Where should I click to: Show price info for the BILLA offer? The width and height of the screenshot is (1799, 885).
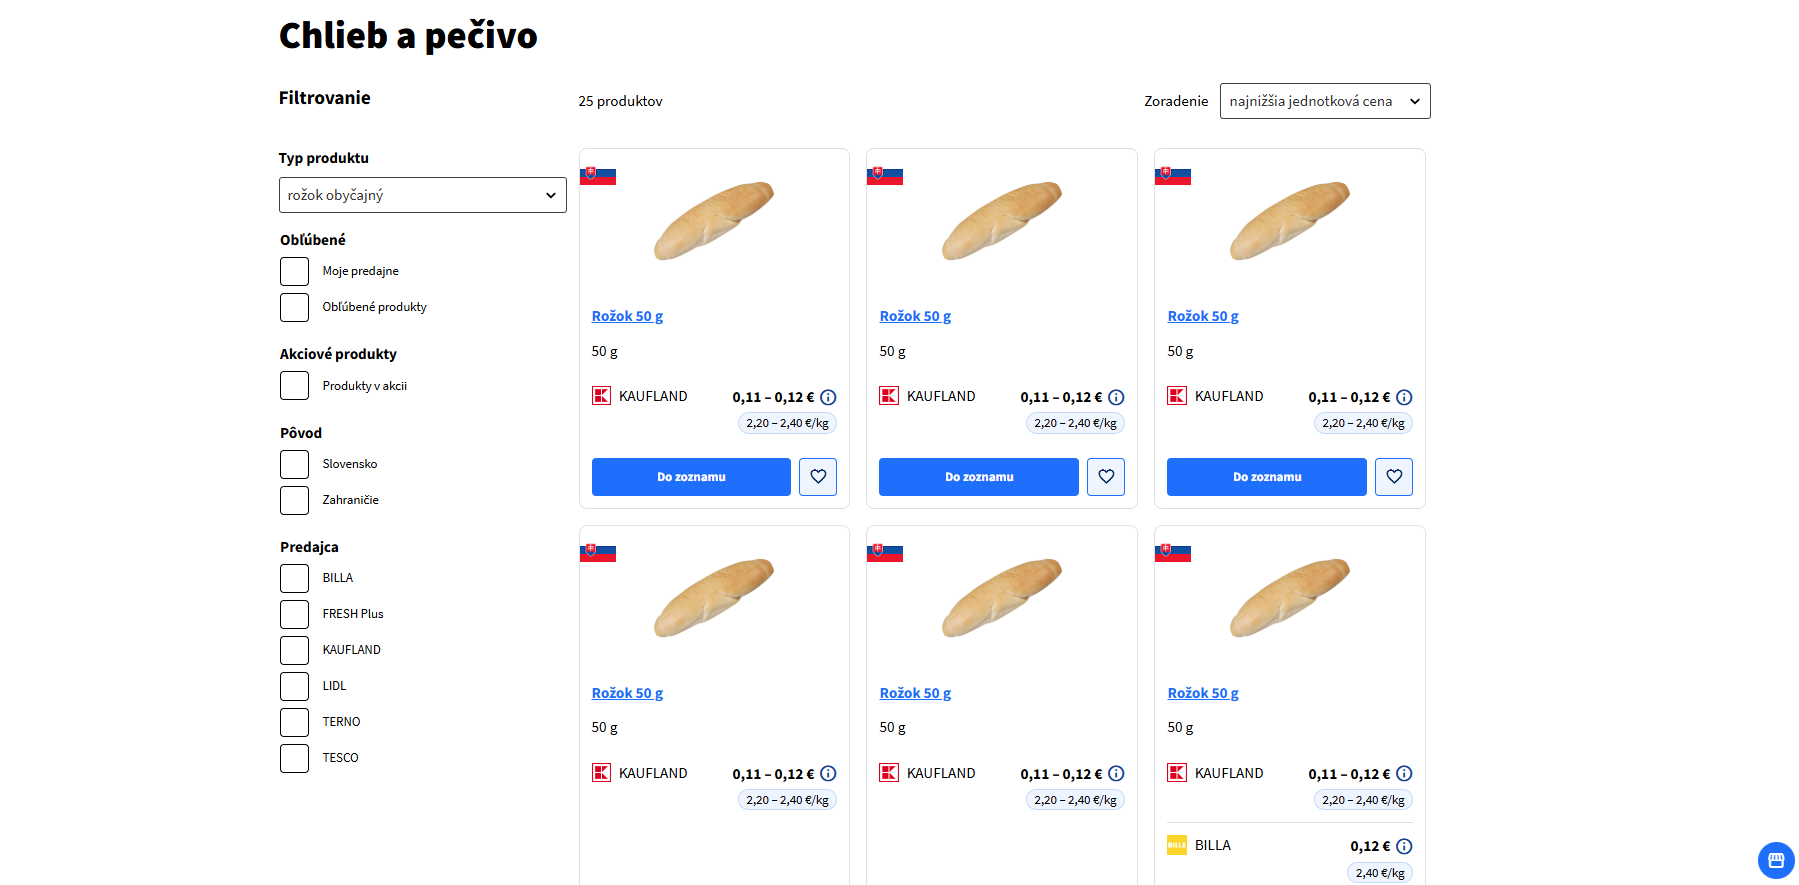coord(1404,846)
